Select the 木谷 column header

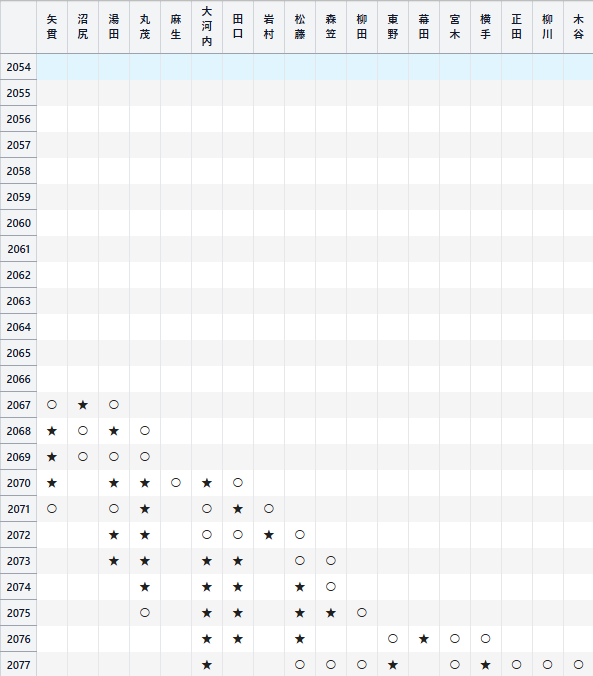(579, 27)
